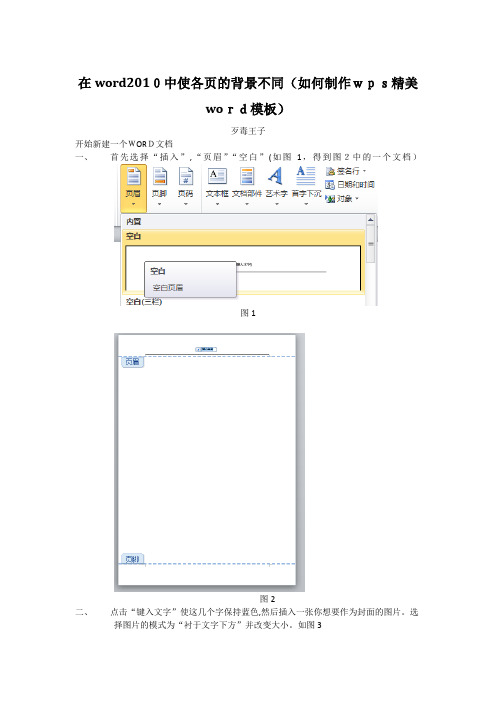496x702 pixels.
Task: Click the WordArt (艺术字) icon
Action: tap(276, 176)
